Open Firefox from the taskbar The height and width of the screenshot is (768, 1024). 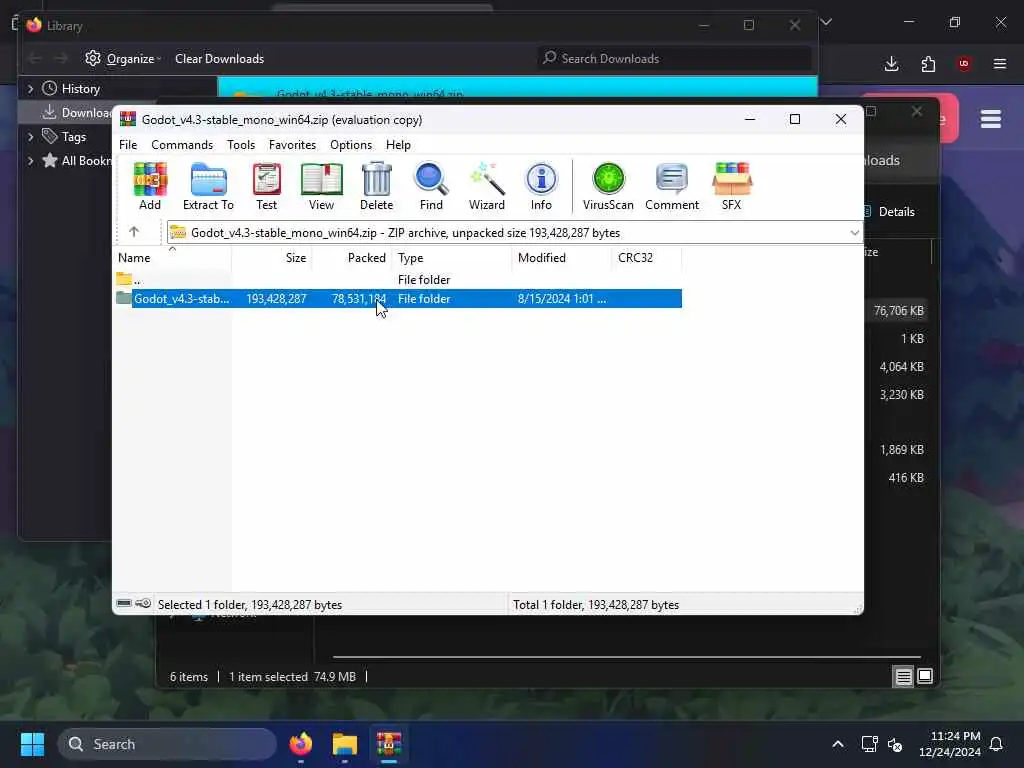coord(300,744)
